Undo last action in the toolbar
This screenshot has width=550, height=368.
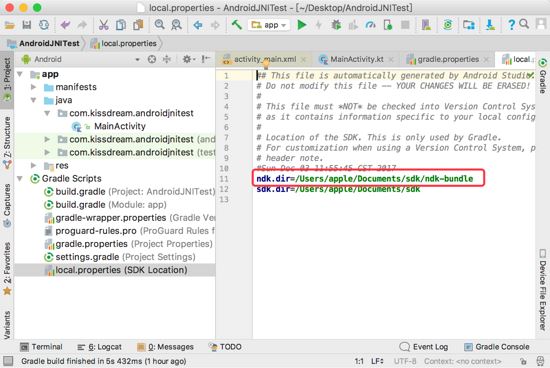65,25
